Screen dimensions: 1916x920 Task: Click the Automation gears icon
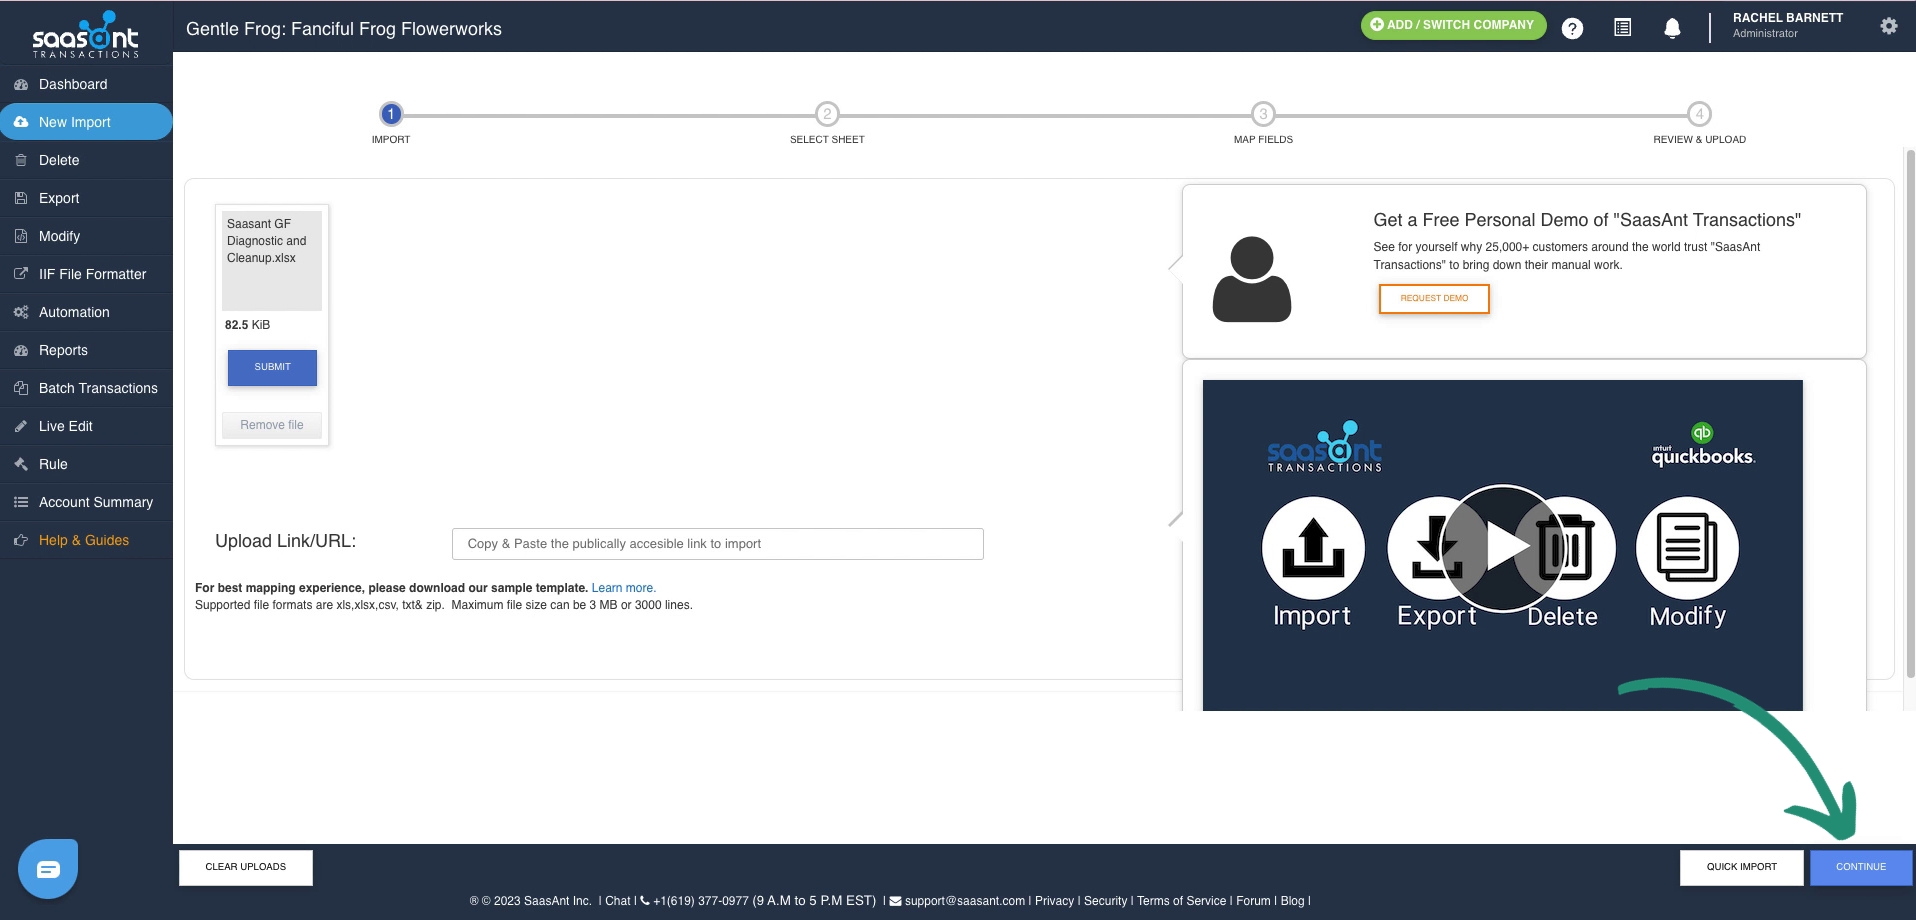(21, 312)
